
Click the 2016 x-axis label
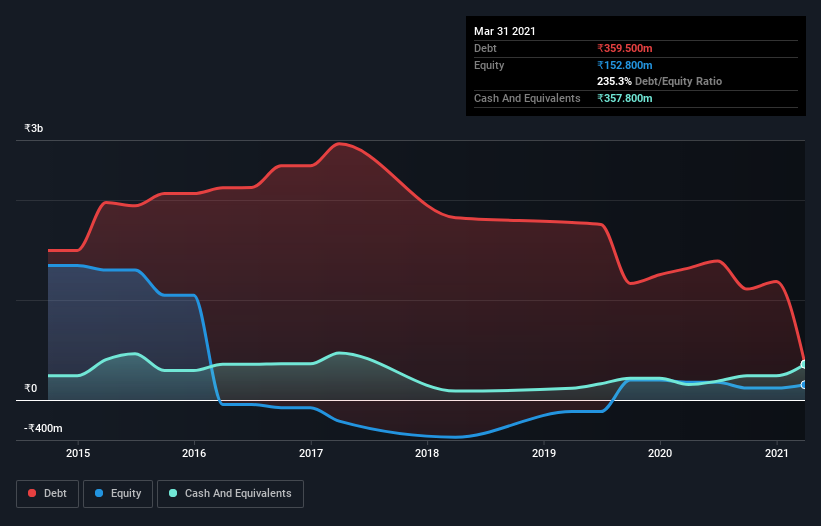point(194,453)
